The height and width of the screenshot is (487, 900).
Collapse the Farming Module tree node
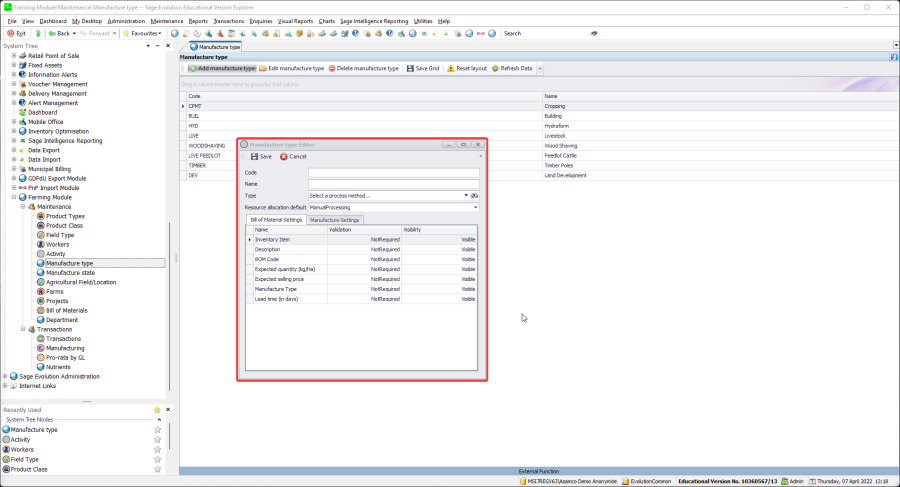[x=14, y=197]
